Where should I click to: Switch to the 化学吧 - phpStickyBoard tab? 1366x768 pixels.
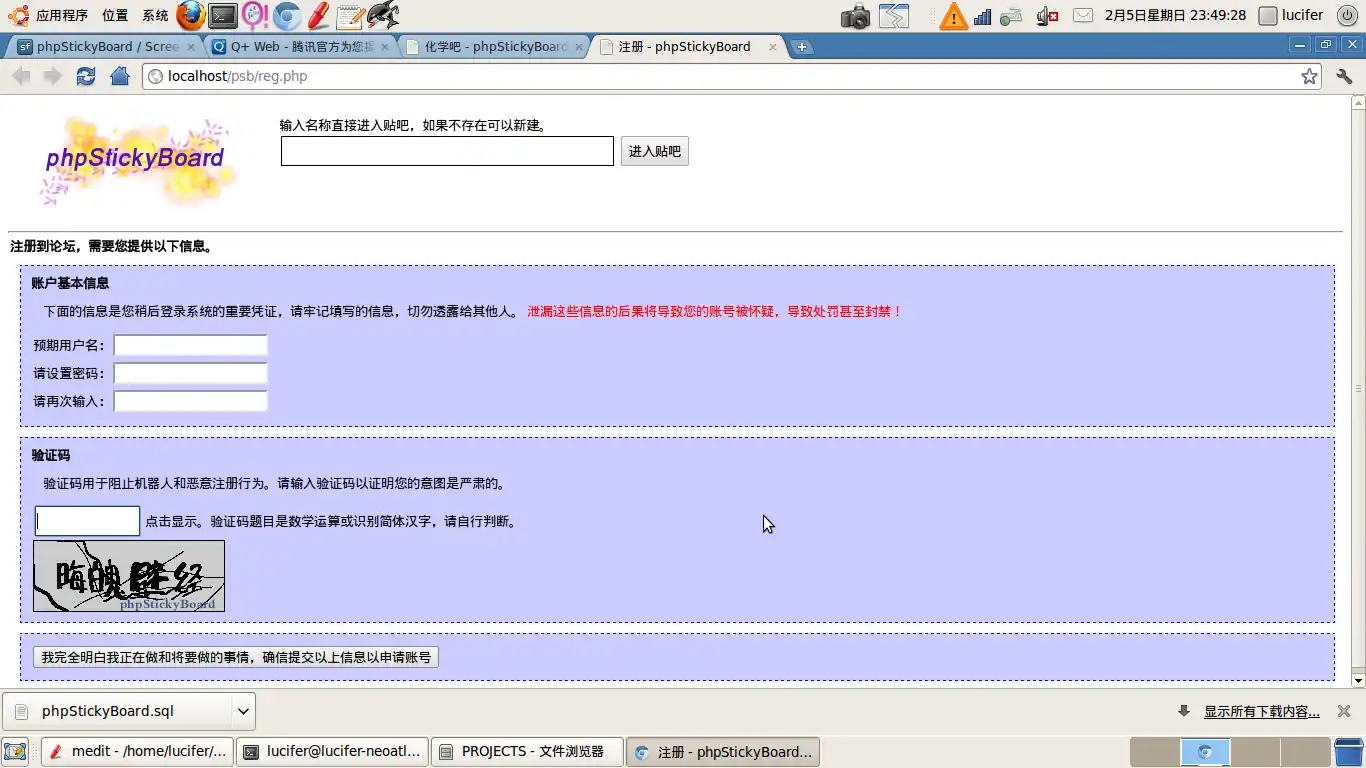click(x=493, y=47)
